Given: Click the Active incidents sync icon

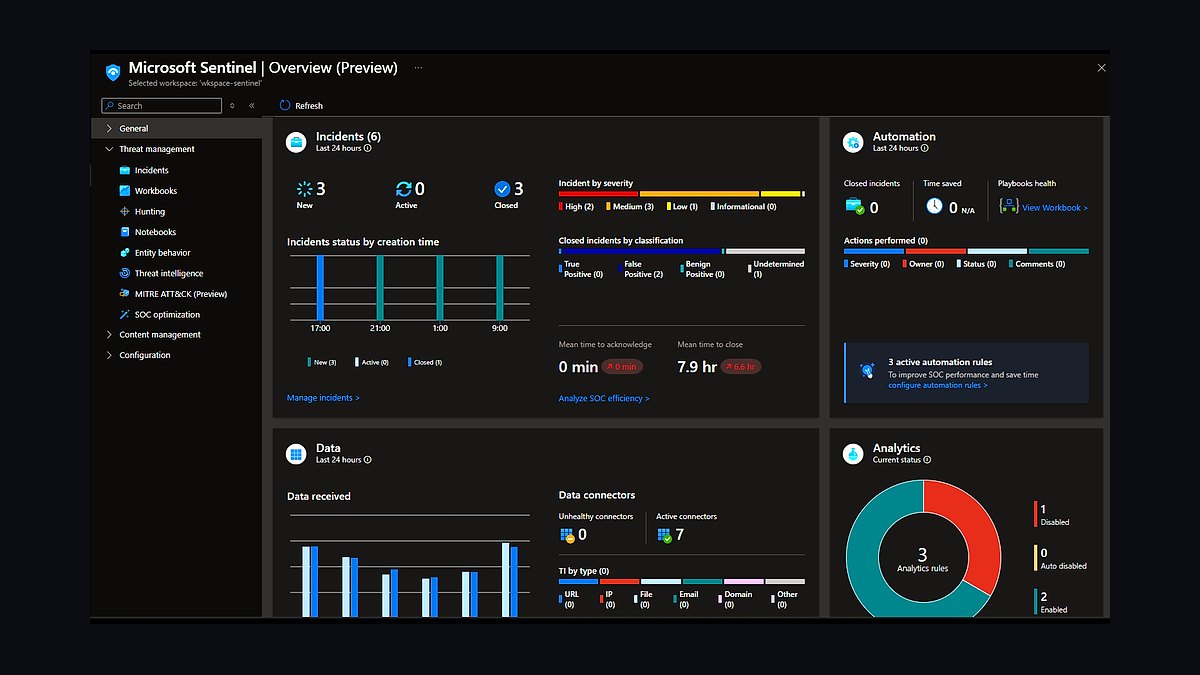Looking at the screenshot, I should coord(404,188).
